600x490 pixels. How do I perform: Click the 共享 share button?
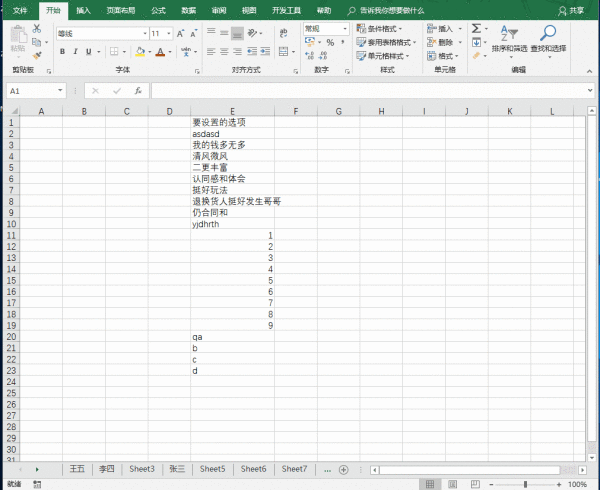572,10
